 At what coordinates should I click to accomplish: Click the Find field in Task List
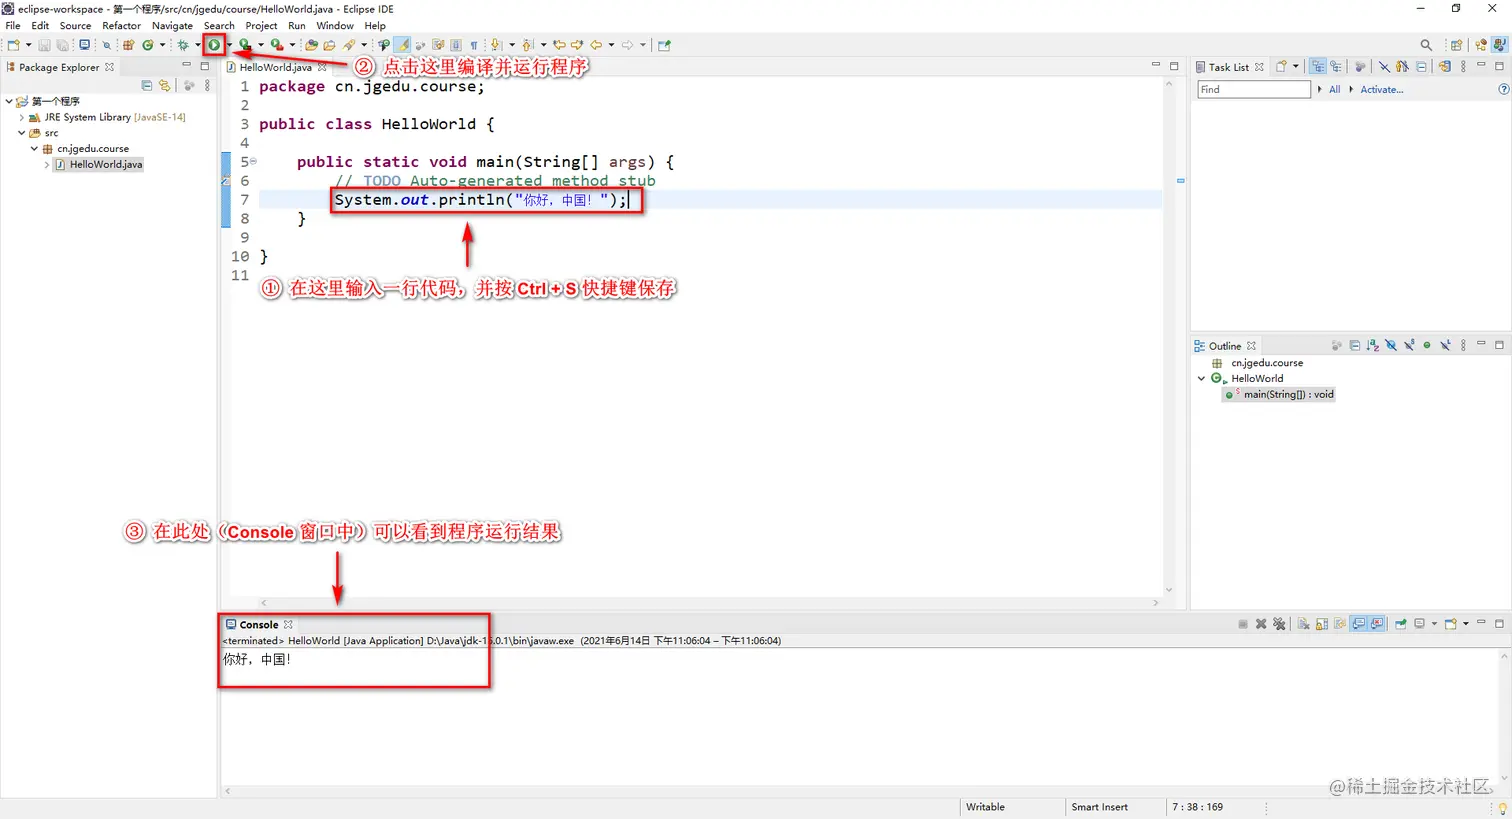(1254, 89)
